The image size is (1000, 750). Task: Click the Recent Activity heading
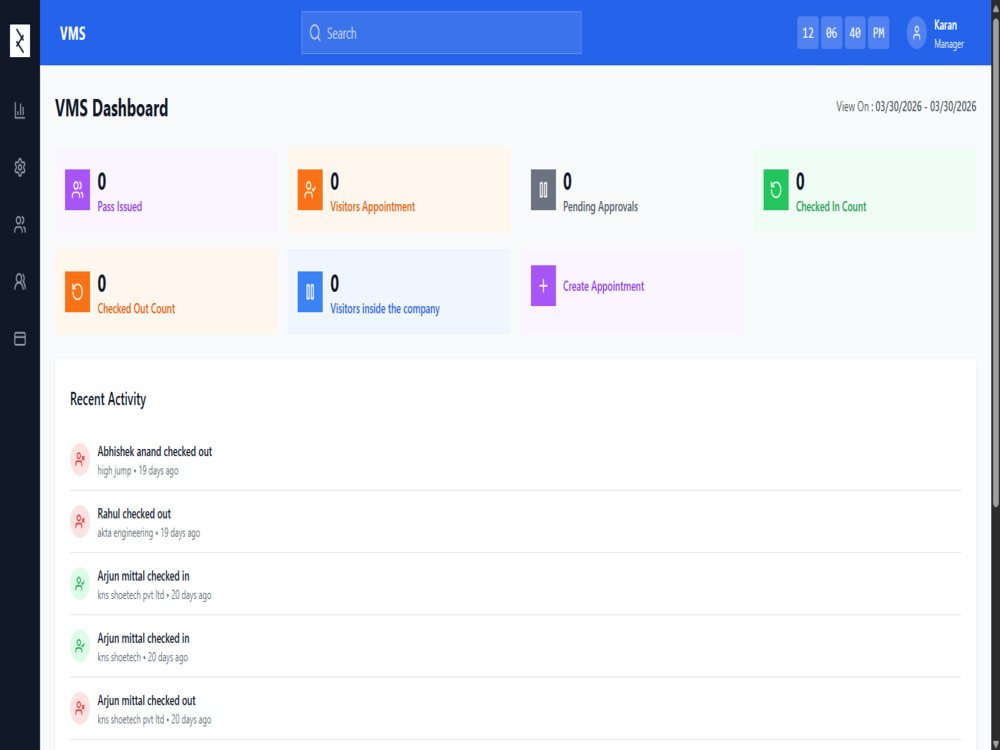(x=108, y=399)
